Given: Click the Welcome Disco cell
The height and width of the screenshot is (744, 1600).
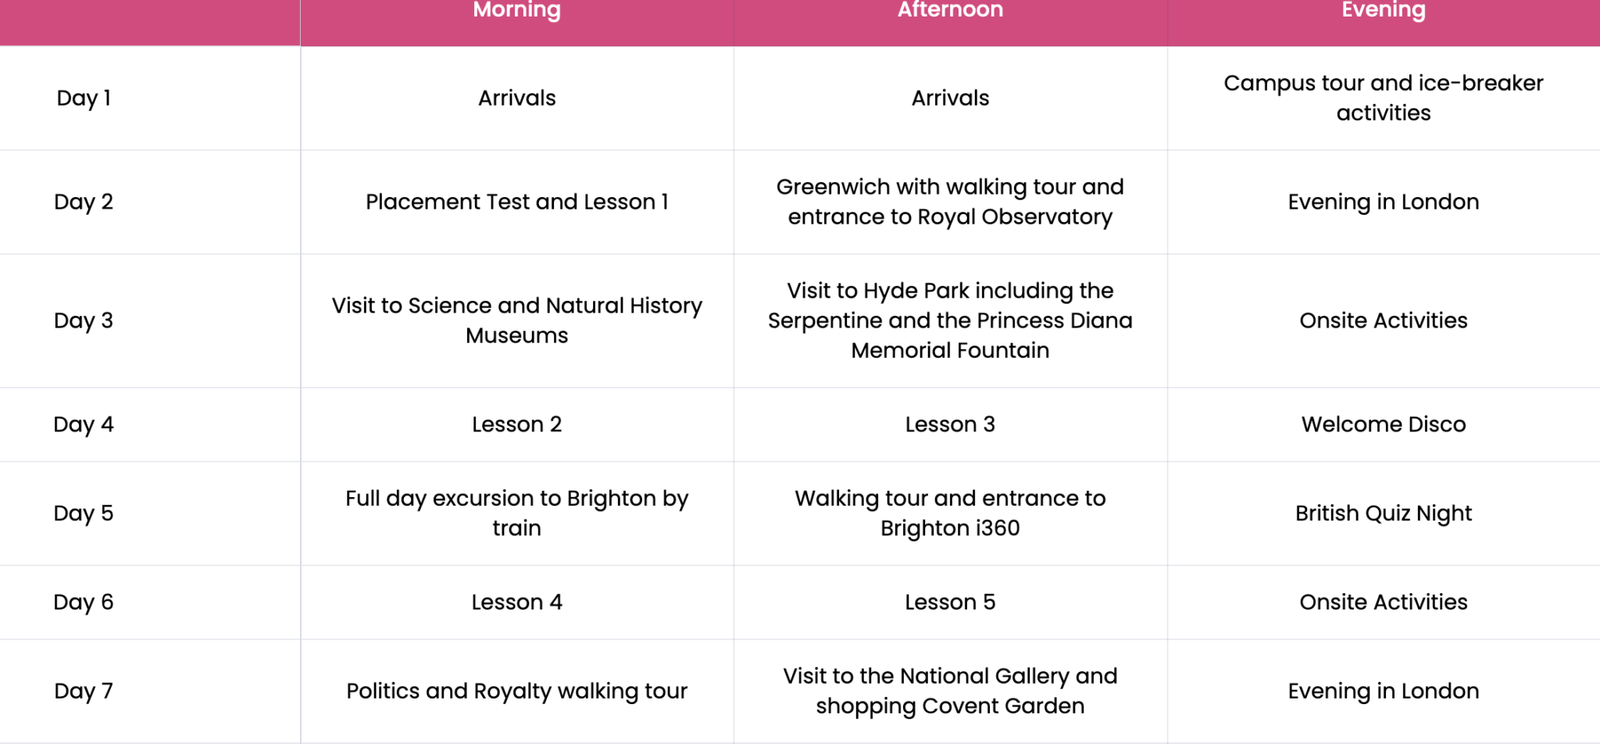Looking at the screenshot, I should [x=1383, y=425].
